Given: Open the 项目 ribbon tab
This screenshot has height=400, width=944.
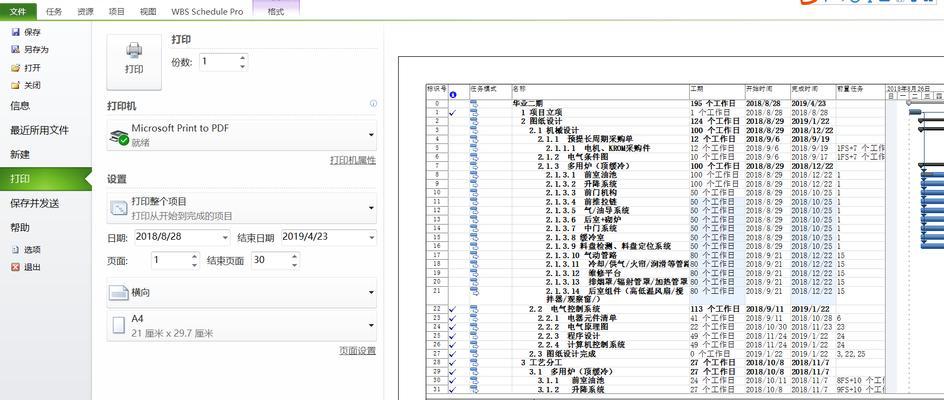Looking at the screenshot, I should click(x=117, y=11).
